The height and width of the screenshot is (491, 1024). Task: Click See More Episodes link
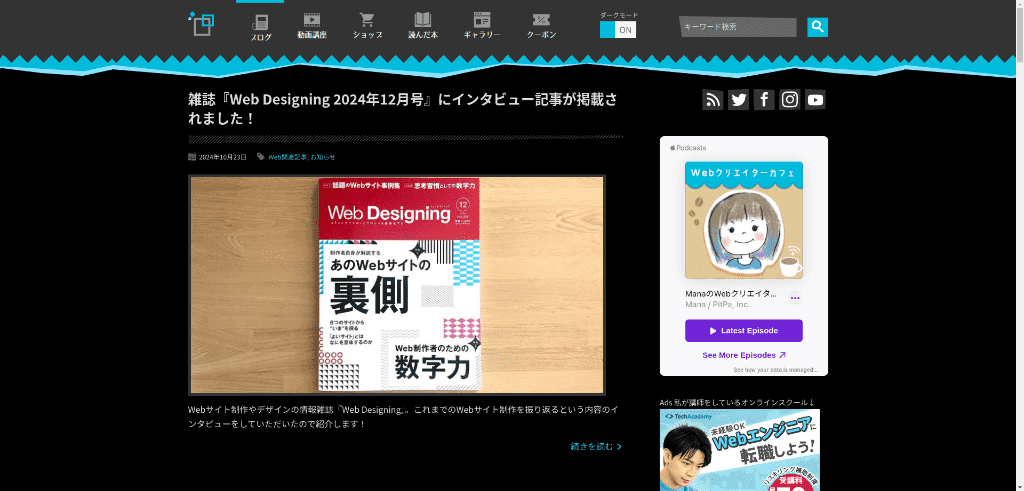[743, 355]
